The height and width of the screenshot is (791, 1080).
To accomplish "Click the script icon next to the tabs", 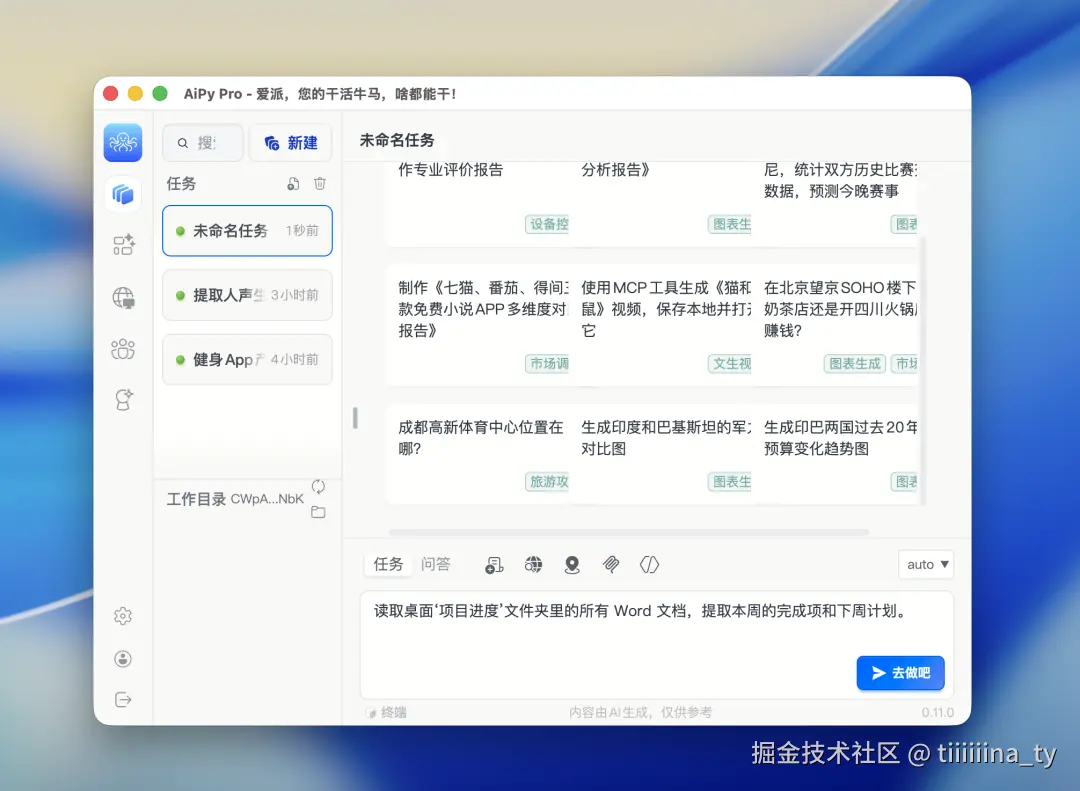I will (493, 565).
